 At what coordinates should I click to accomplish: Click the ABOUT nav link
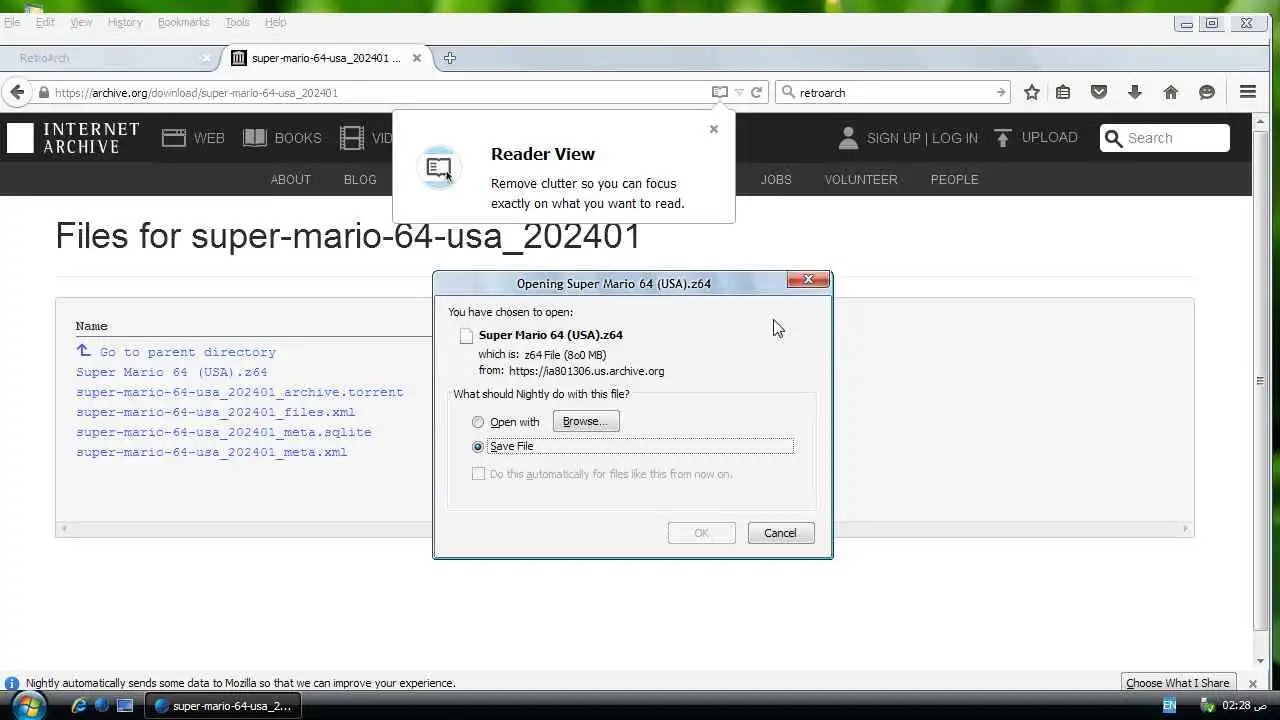tap(291, 180)
